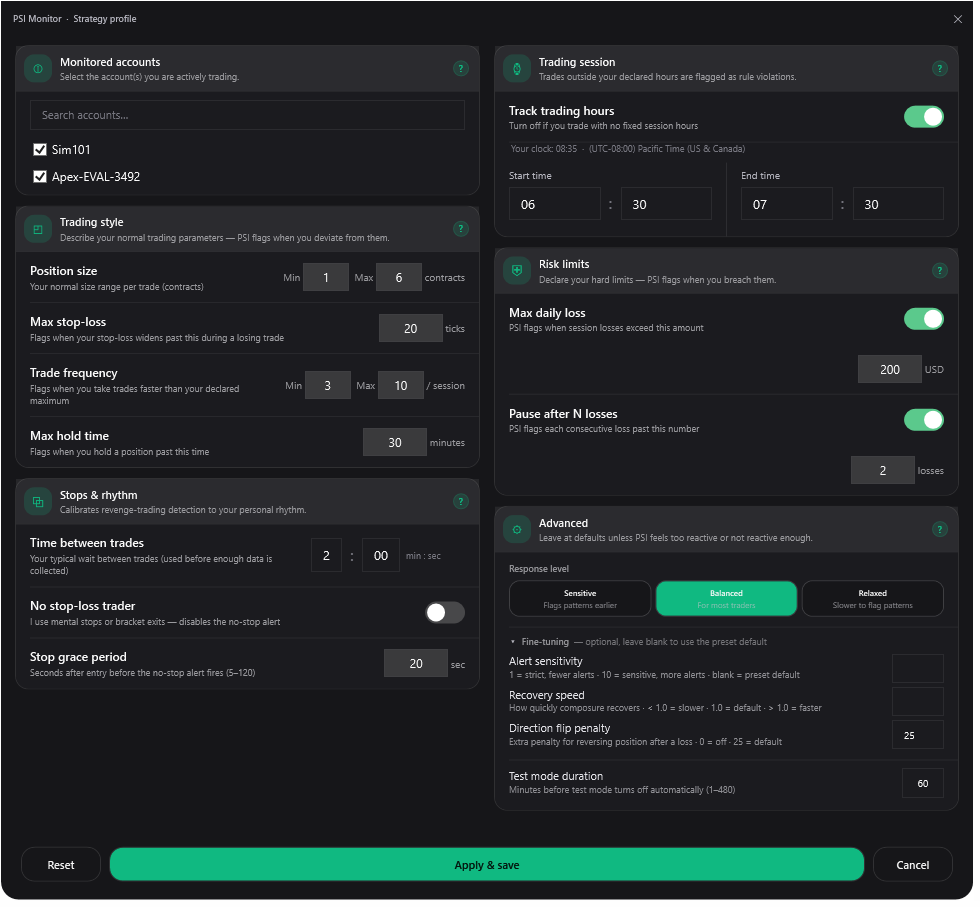Click "PSI Monitor · Strategy profile" title
980x907 pixels.
pyautogui.click(x=75, y=19)
